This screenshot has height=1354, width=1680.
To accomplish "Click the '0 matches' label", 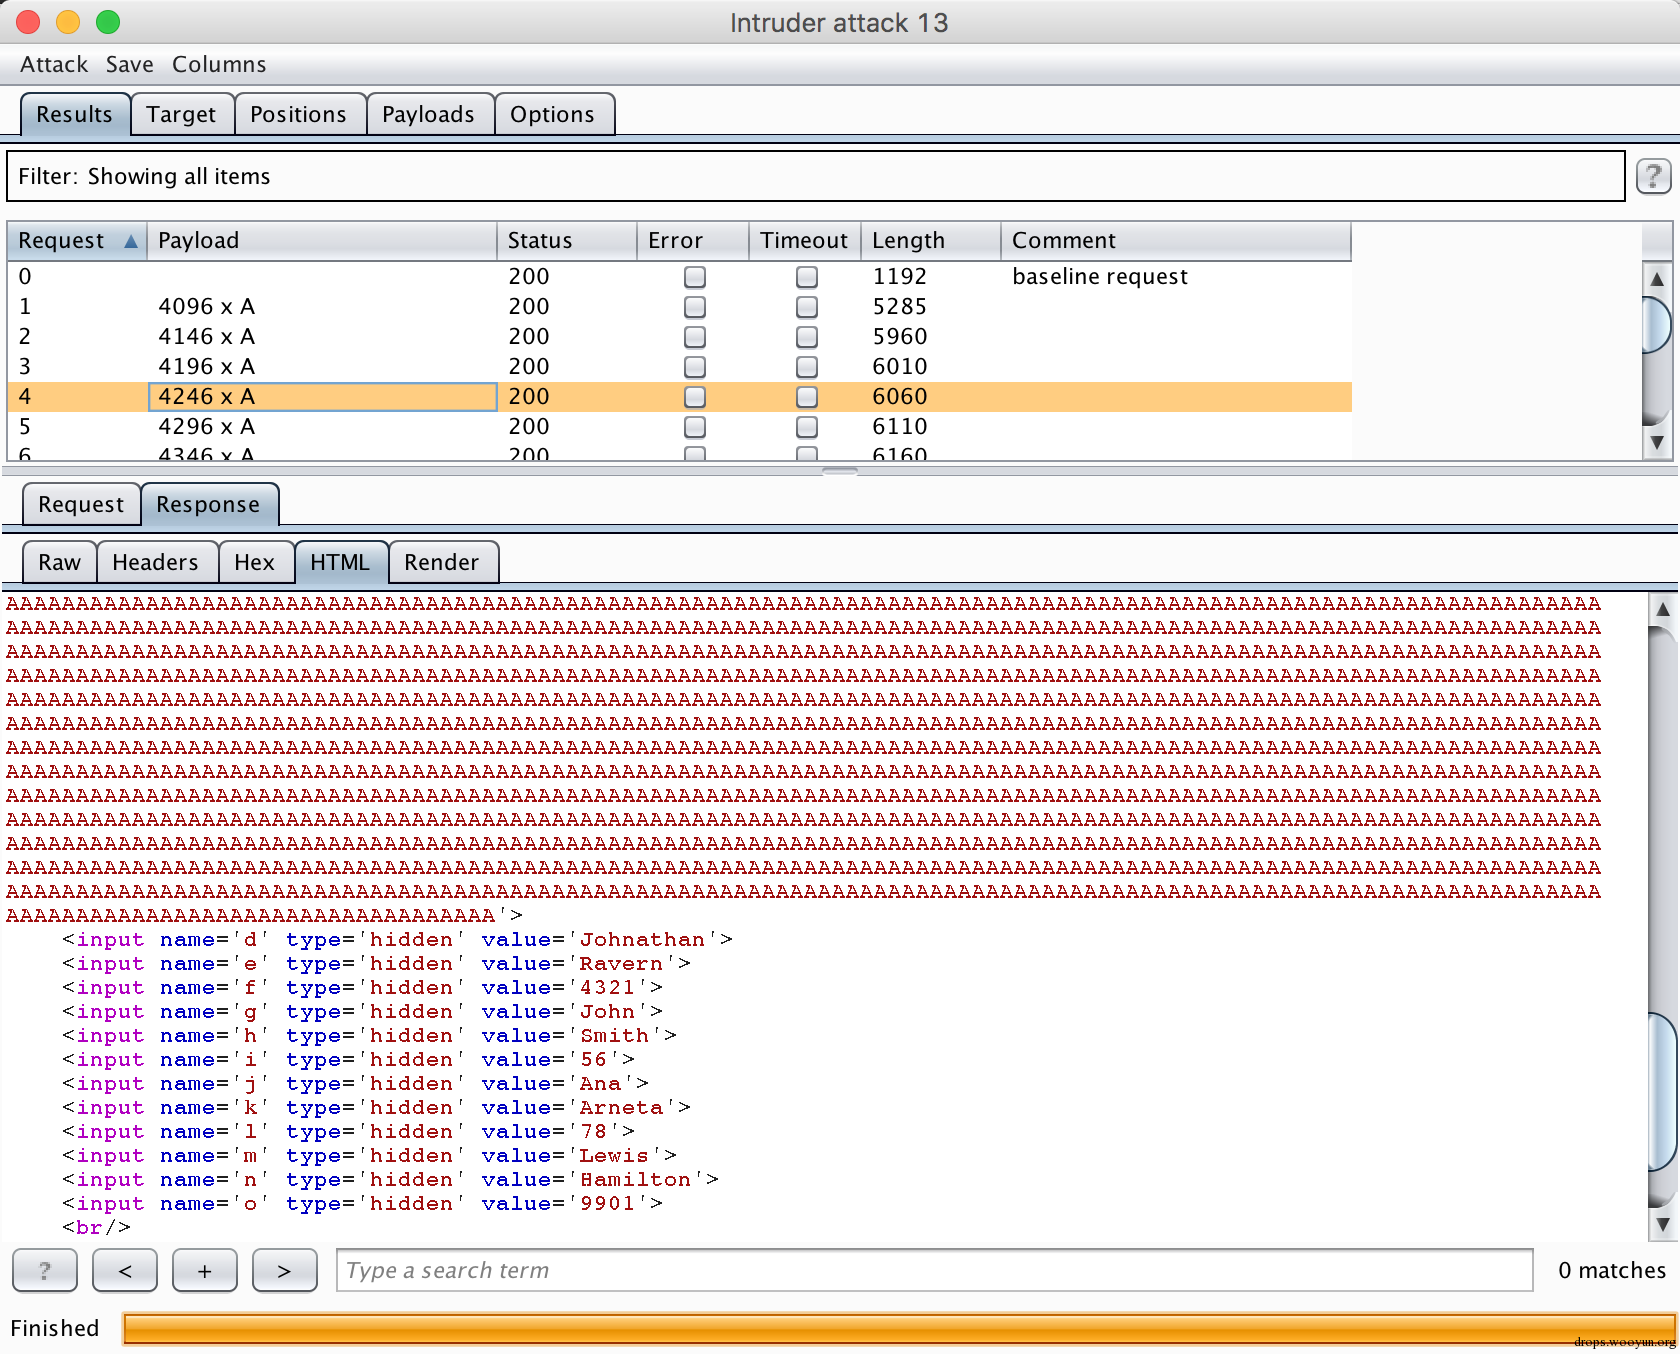I will 1612,1270.
